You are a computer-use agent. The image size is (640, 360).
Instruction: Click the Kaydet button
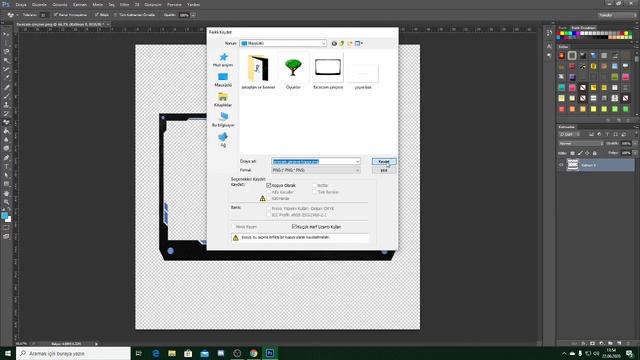pos(384,162)
